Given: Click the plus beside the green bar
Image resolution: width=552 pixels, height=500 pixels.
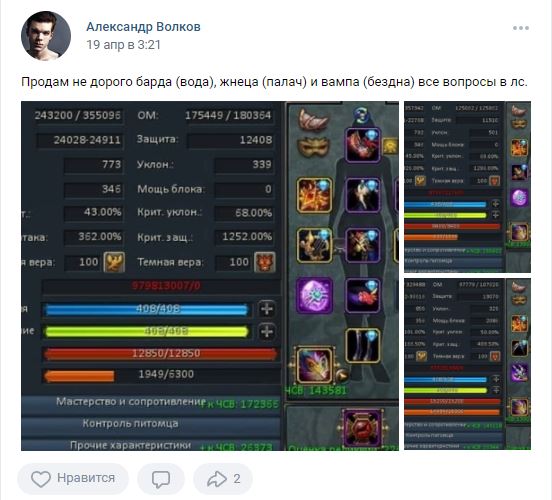Looking at the screenshot, I should 266,331.
